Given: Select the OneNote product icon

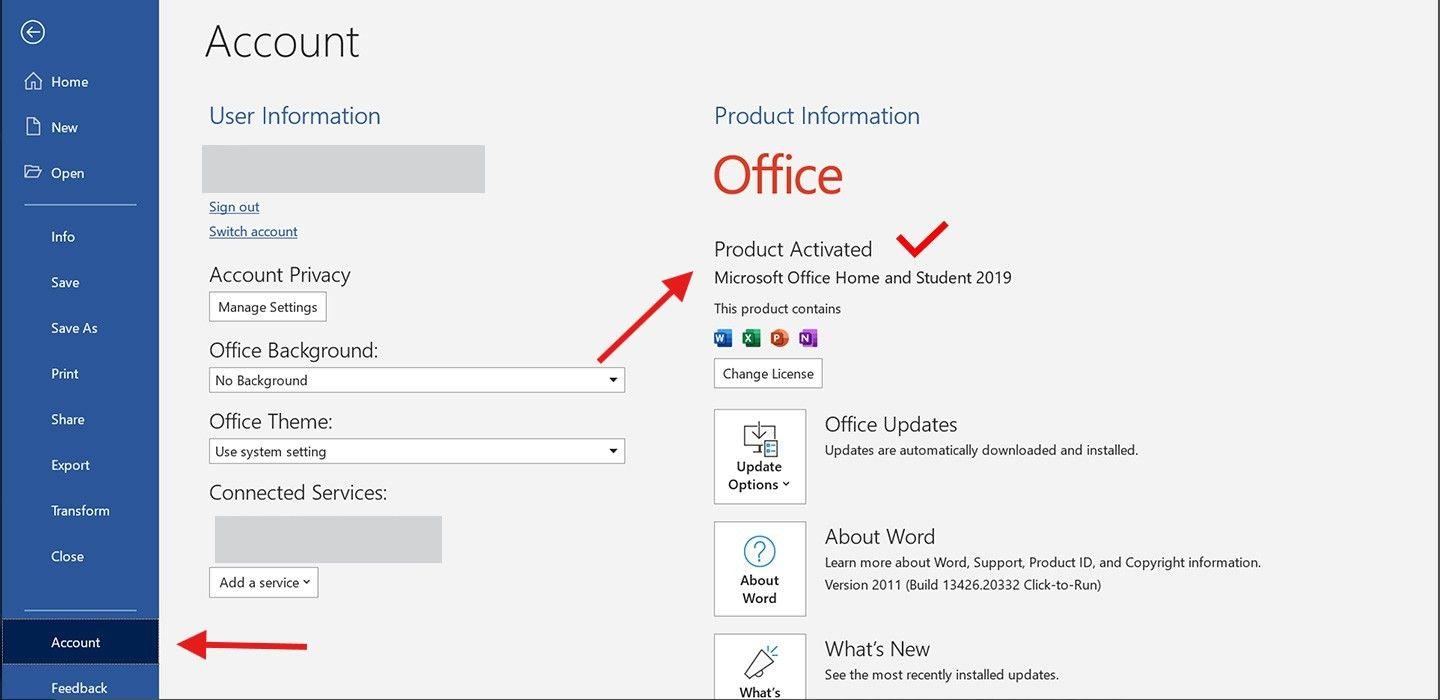Looking at the screenshot, I should tap(808, 338).
